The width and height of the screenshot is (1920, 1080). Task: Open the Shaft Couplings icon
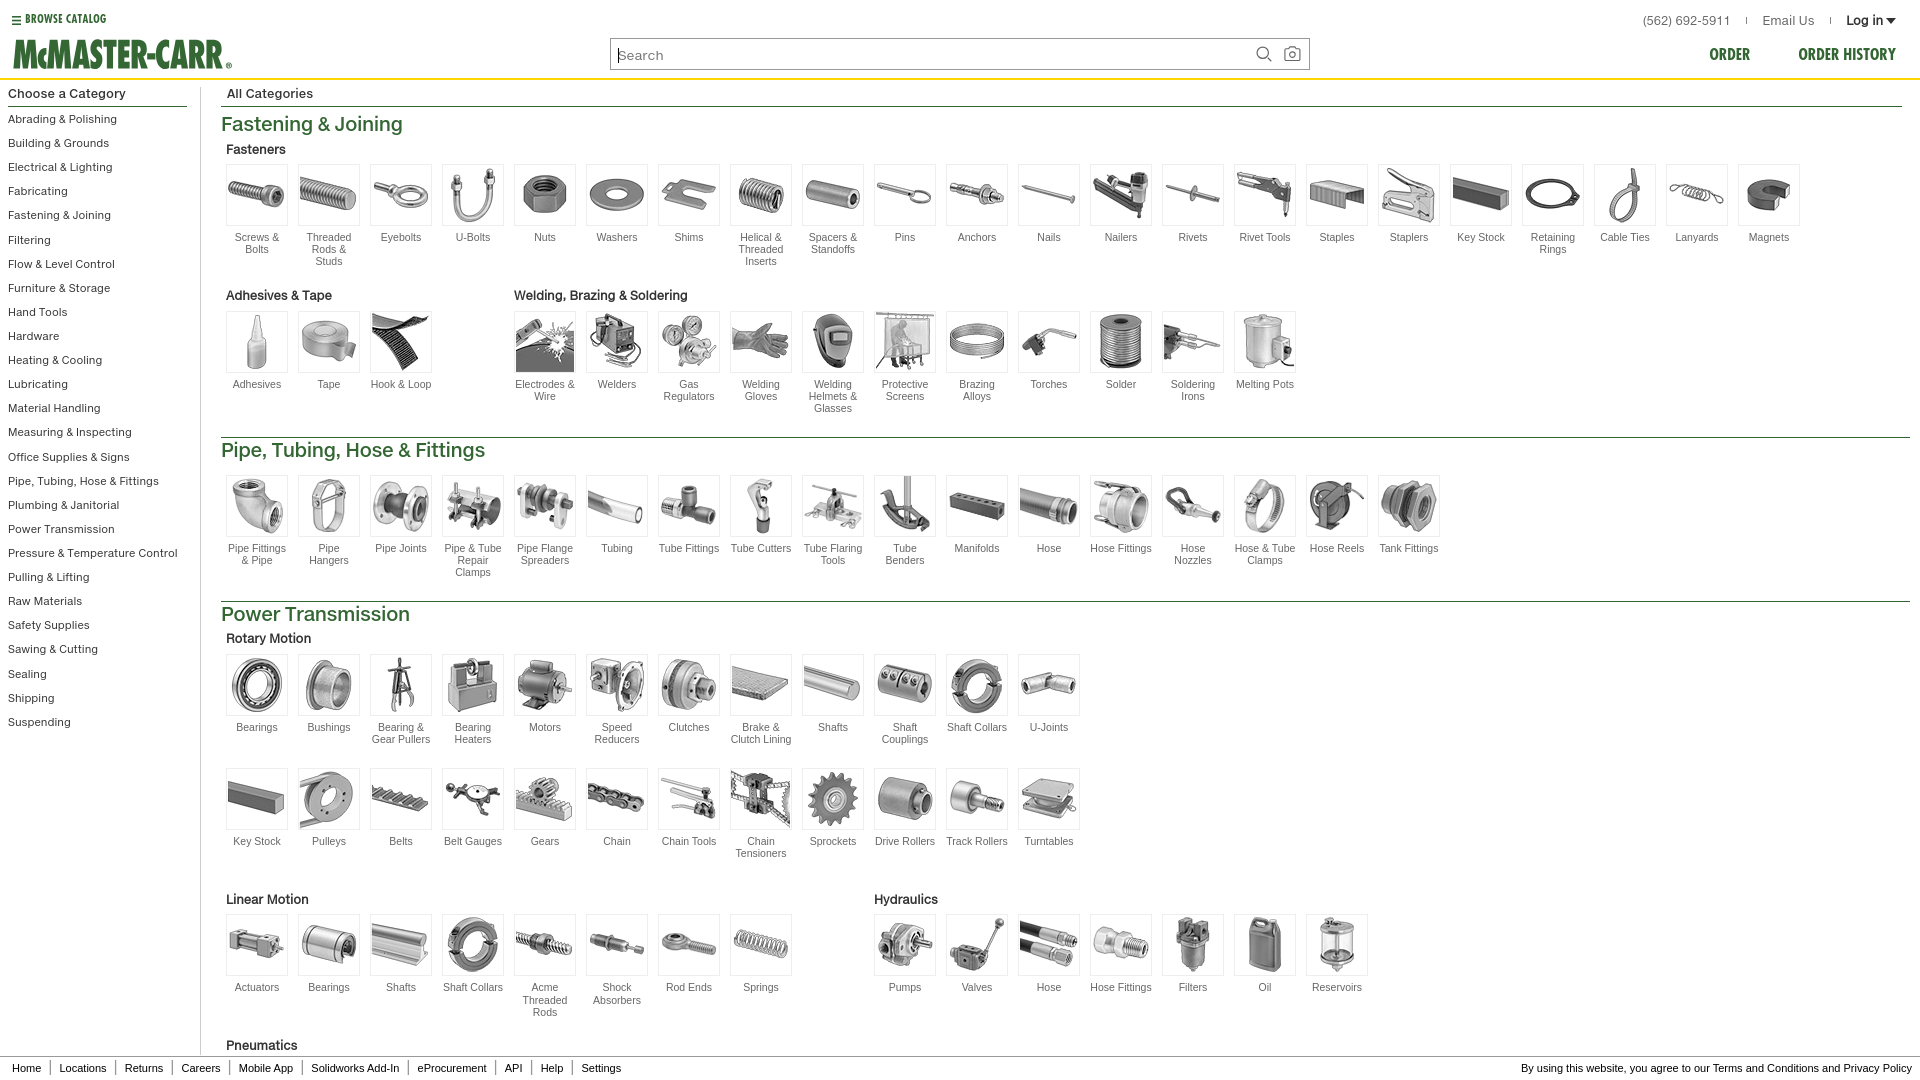(905, 685)
